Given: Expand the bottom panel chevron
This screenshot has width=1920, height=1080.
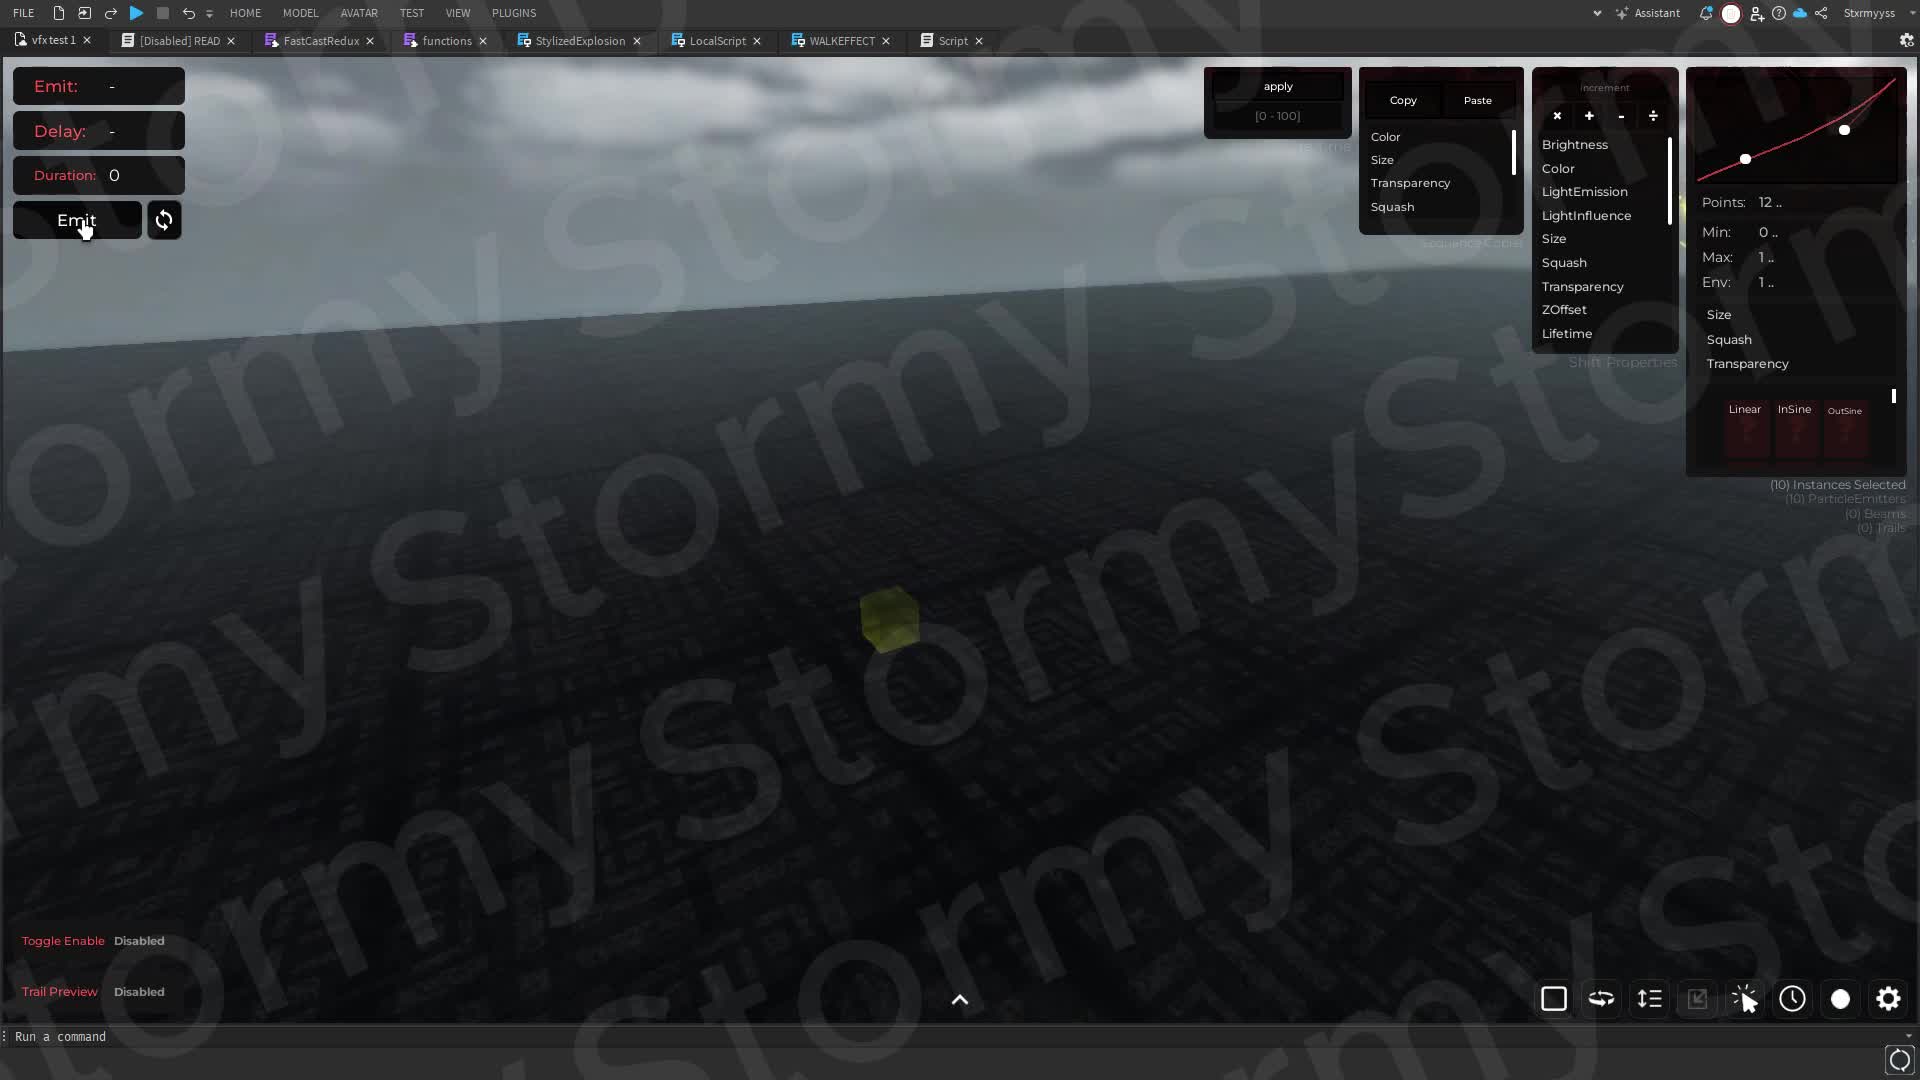Looking at the screenshot, I should (x=959, y=1000).
